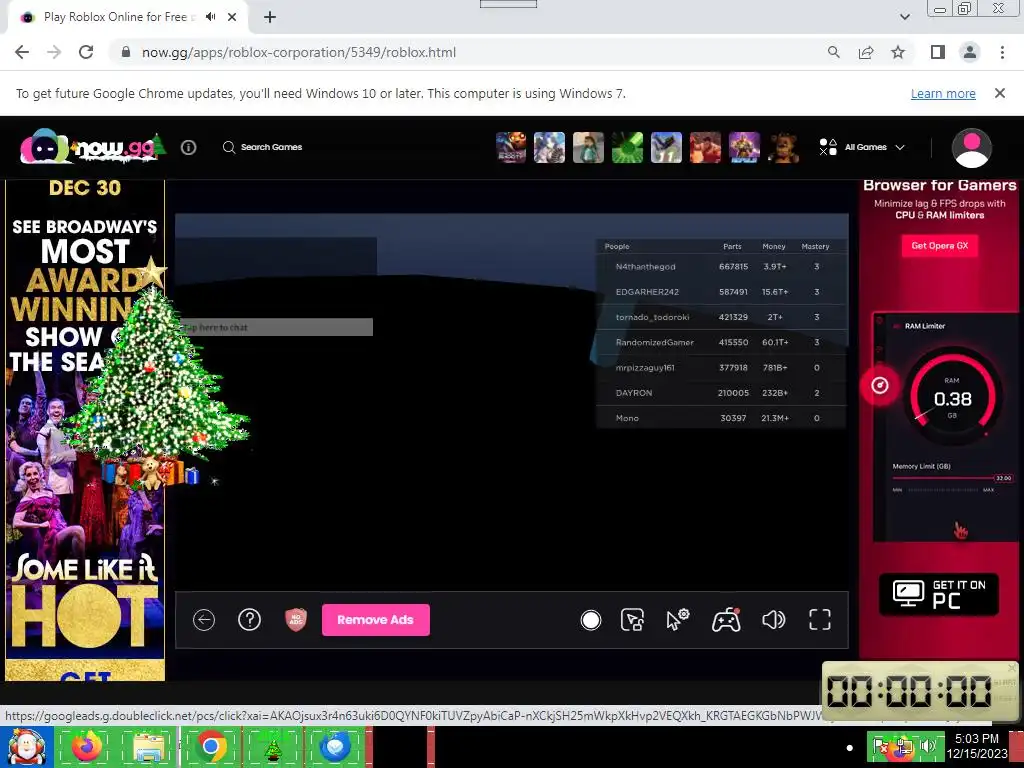Open the mouse cursor settings icon
This screenshot has height=768, width=1024.
(x=678, y=620)
